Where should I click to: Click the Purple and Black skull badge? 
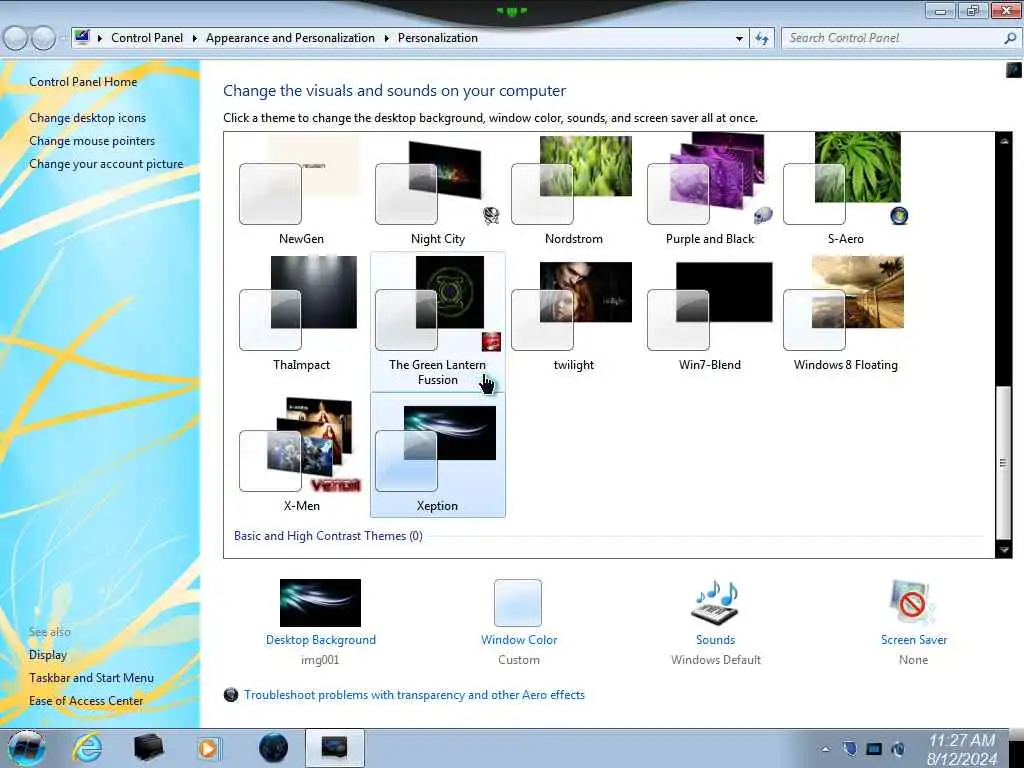[x=763, y=216]
